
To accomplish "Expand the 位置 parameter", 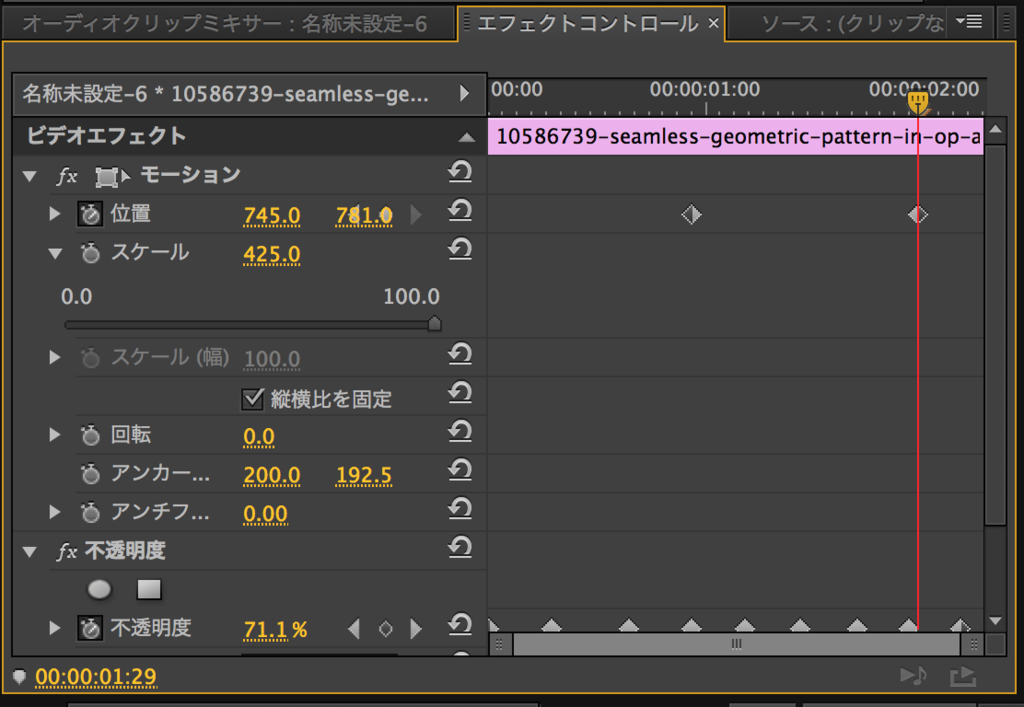I will [55, 213].
